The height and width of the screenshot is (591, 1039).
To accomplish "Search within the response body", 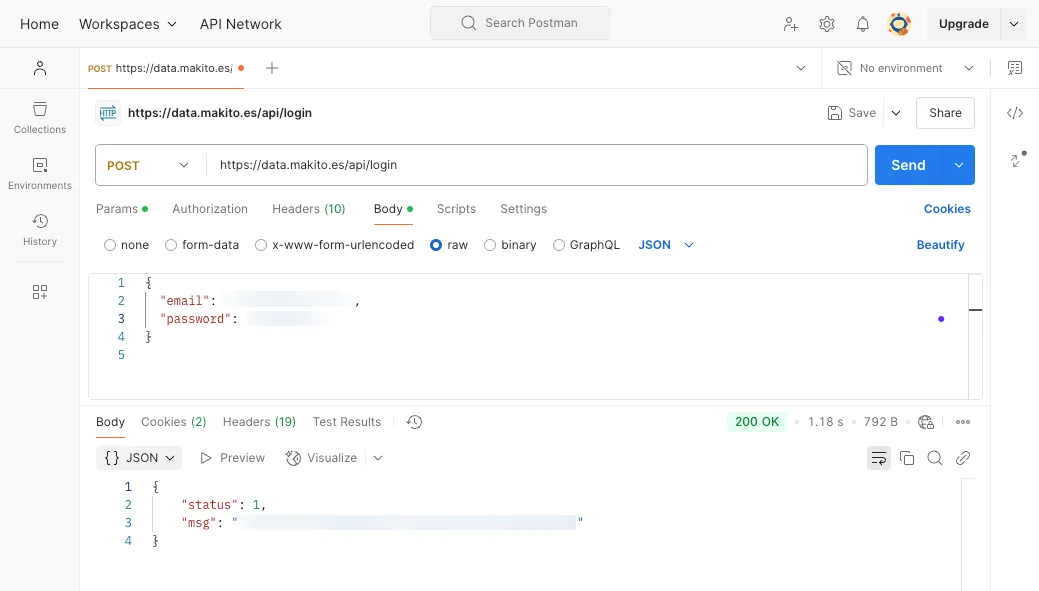I will click(x=934, y=457).
